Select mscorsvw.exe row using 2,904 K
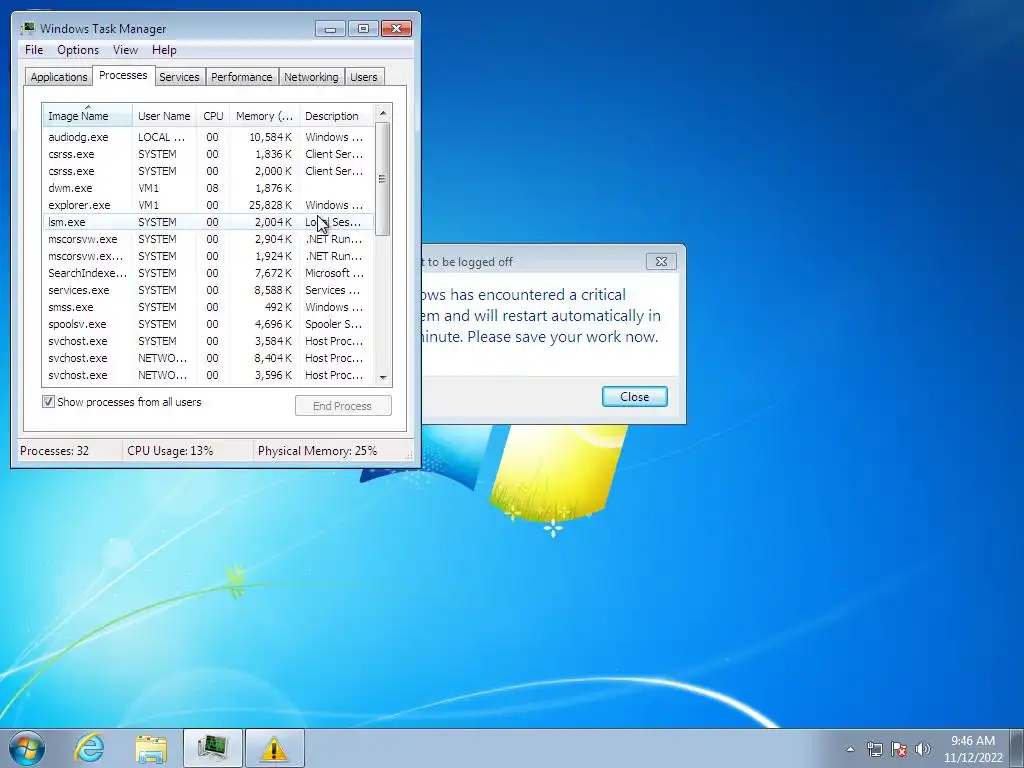Screen dimensions: 1024x768 point(209,239)
